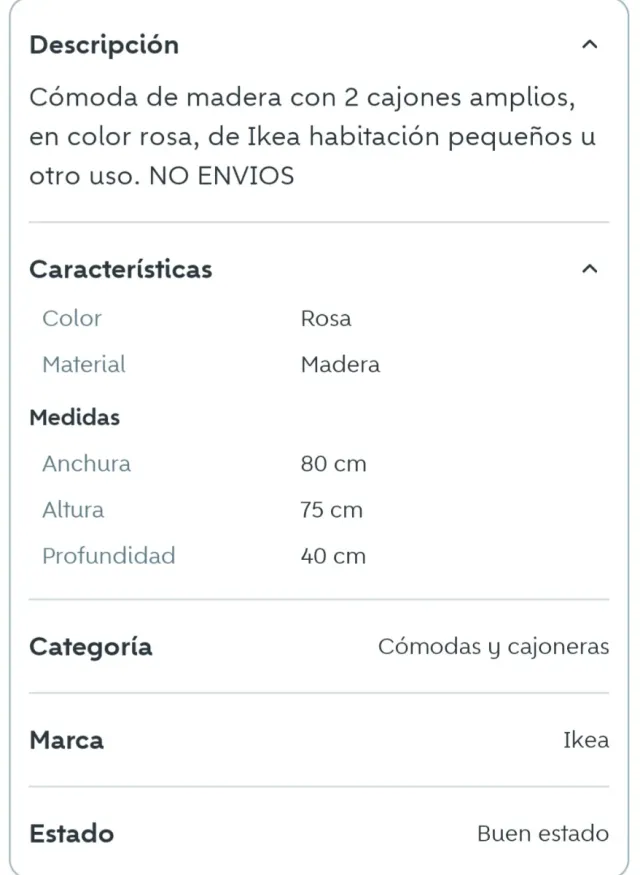Click the Altura attribute label
Viewport: 640px width, 875px height.
(72, 510)
